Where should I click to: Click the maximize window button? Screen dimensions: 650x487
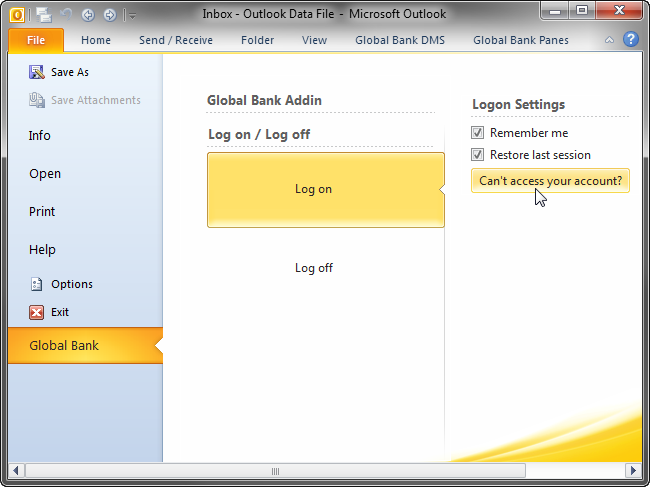582,10
